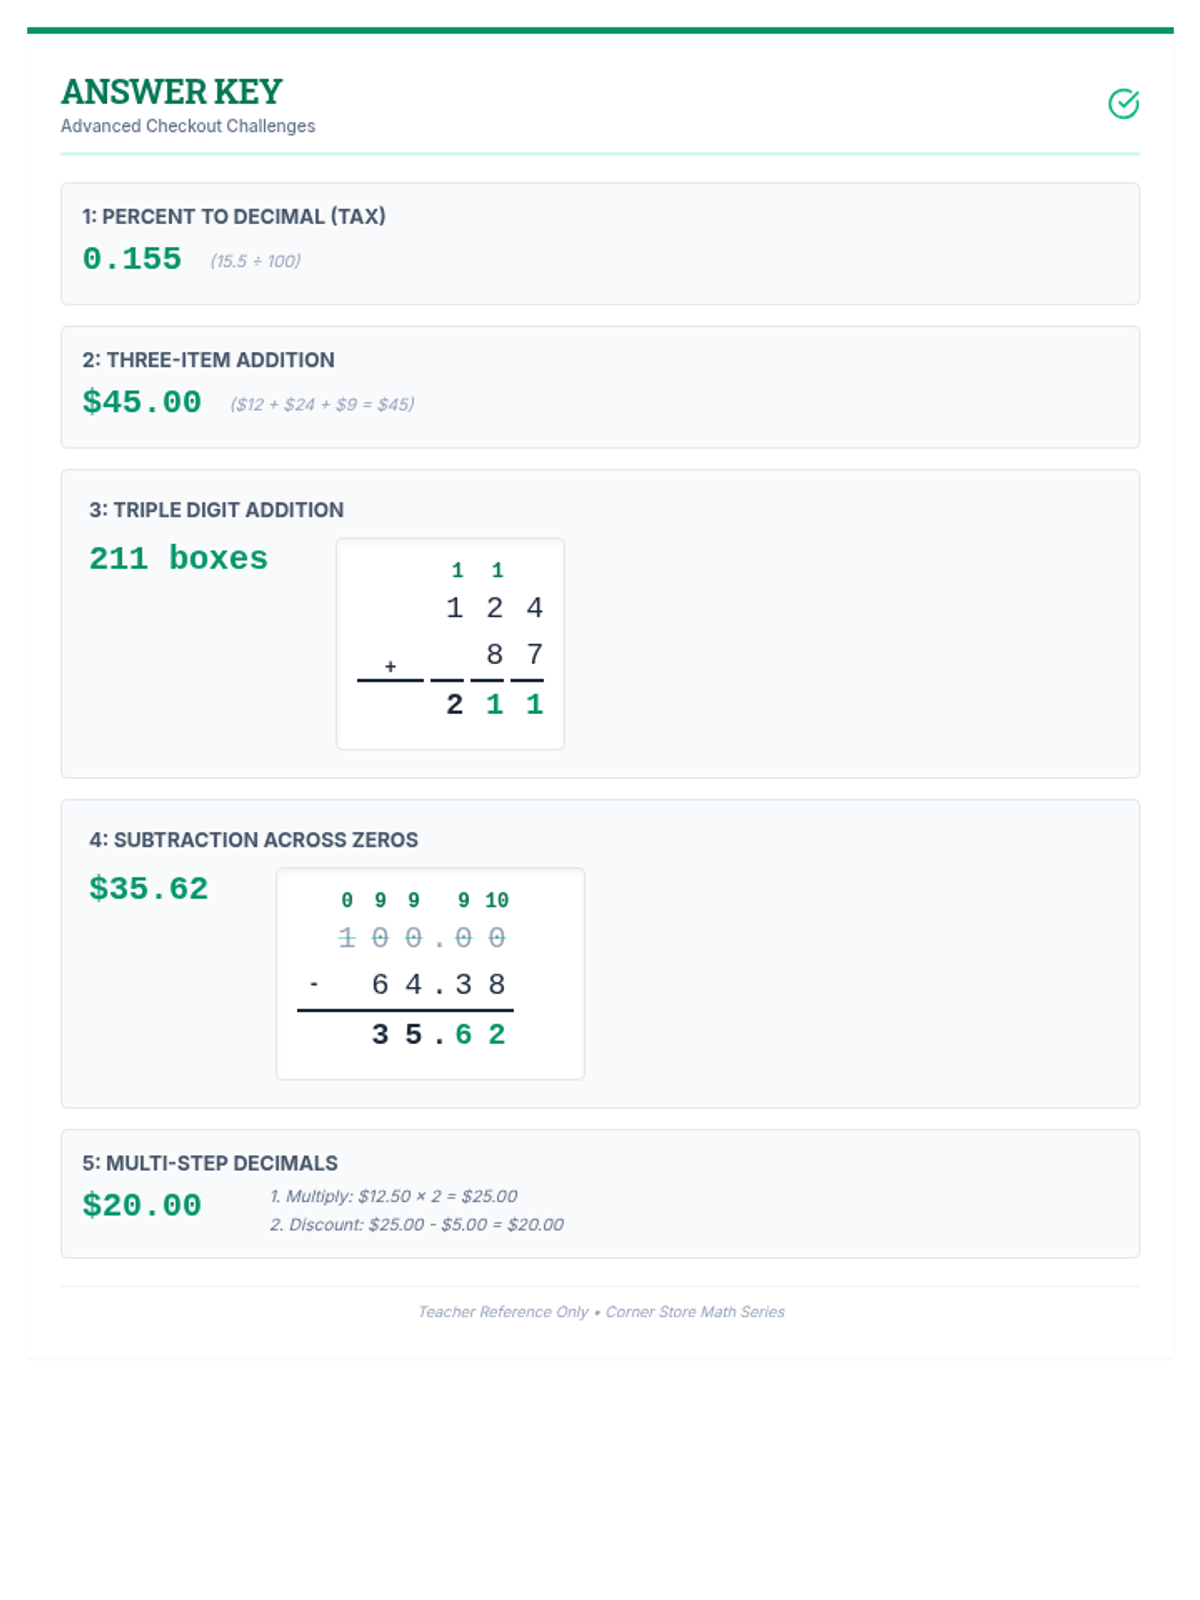Click the ANSWER KEY title
The width and height of the screenshot is (1200, 1600).
coord(171,92)
